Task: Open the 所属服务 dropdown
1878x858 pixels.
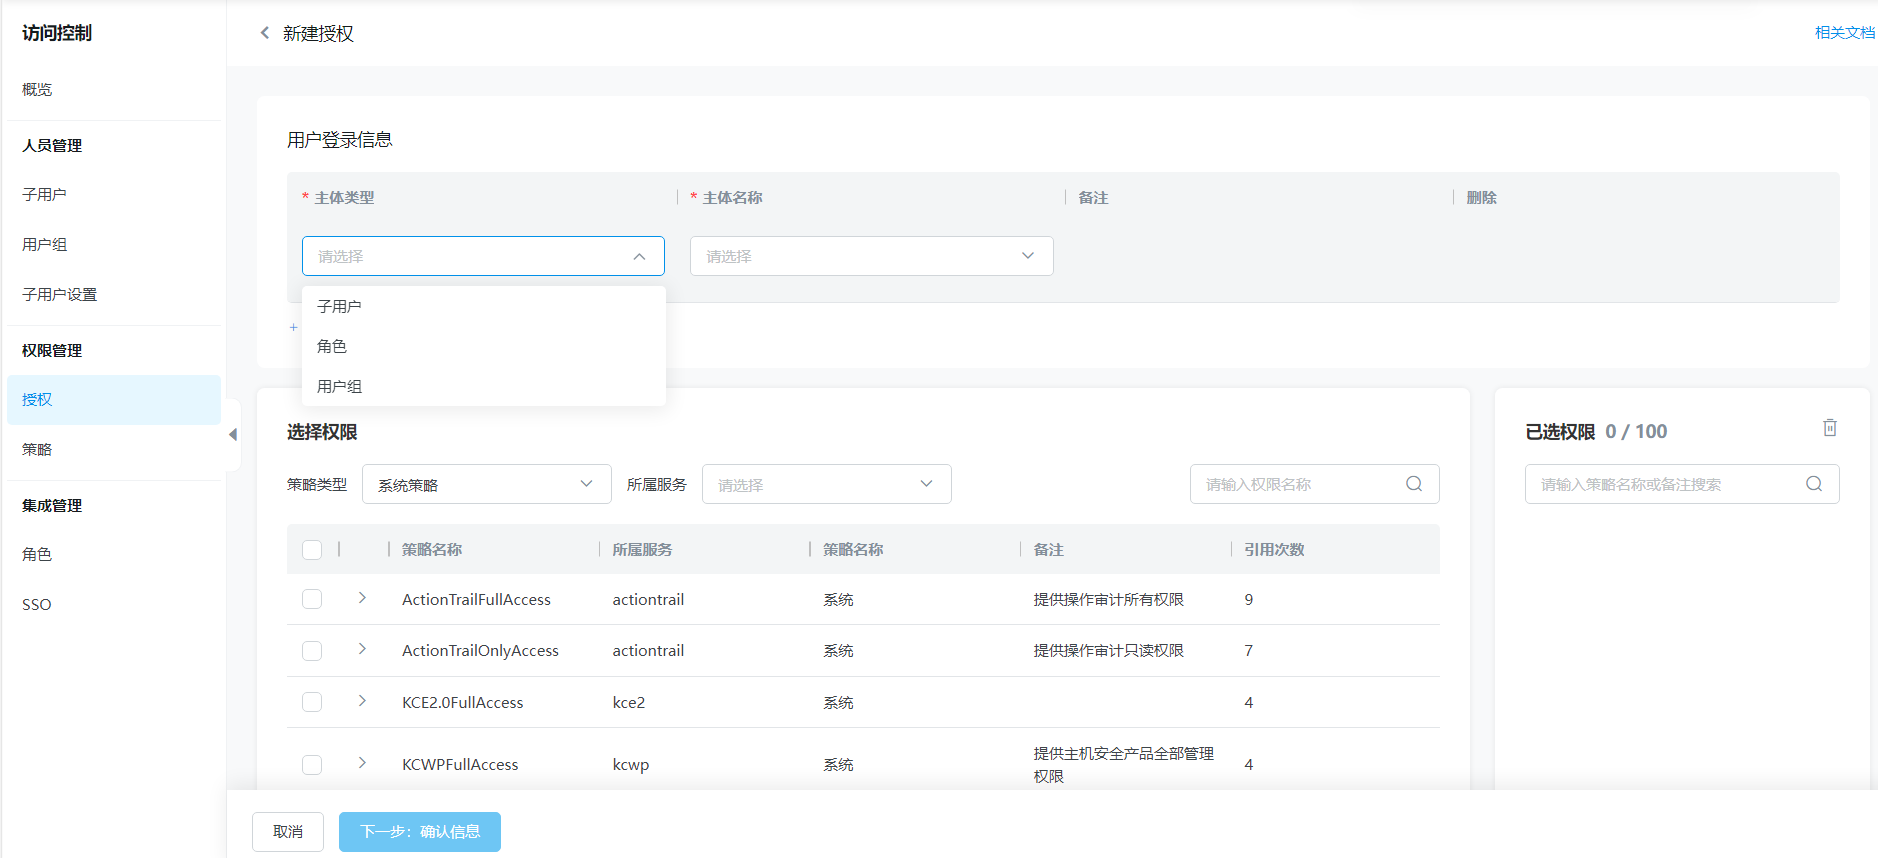Action: pos(826,484)
